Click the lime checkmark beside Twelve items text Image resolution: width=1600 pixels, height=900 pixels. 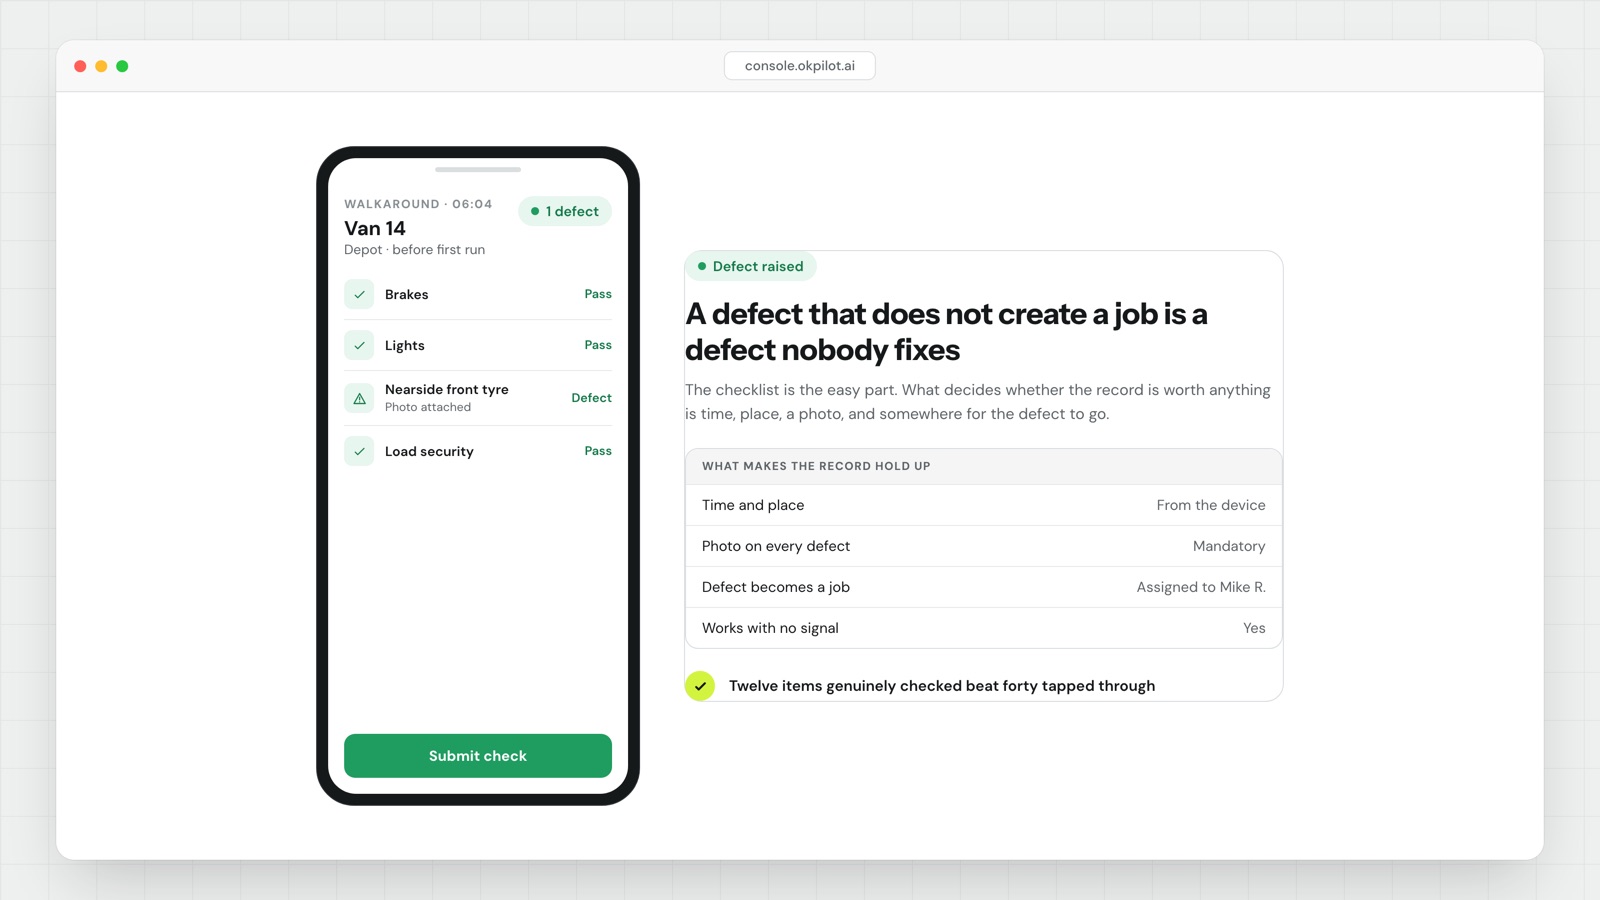pos(700,686)
